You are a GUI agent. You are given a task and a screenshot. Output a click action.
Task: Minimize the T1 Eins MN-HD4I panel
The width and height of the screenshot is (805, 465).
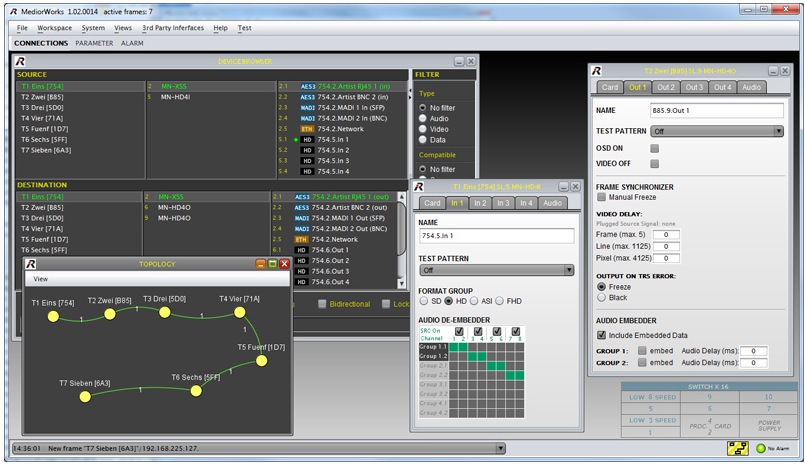click(x=564, y=186)
